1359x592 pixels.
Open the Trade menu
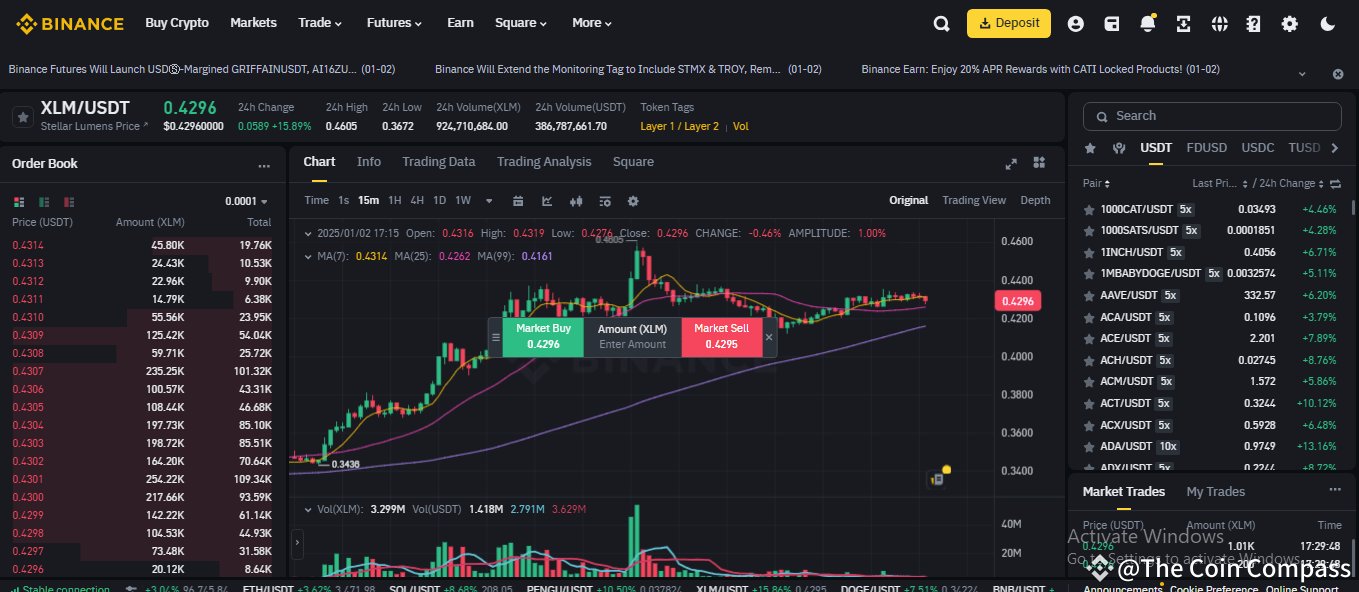point(320,23)
